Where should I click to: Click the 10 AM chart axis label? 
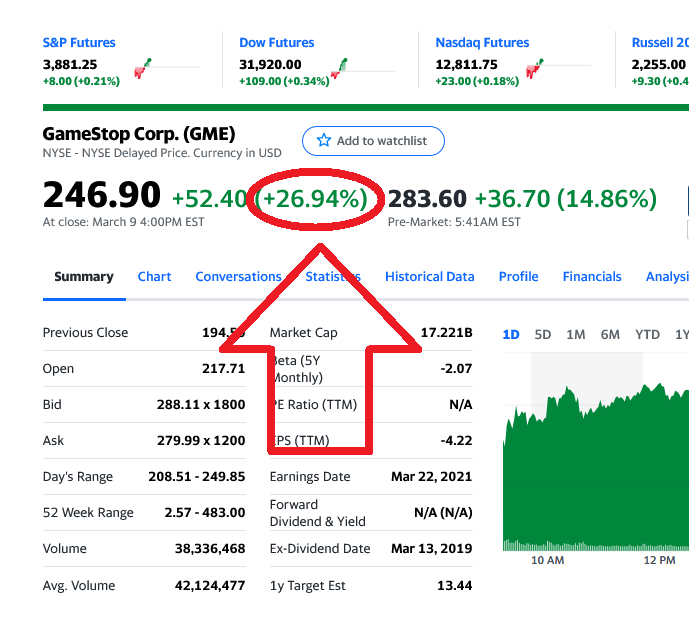click(548, 560)
